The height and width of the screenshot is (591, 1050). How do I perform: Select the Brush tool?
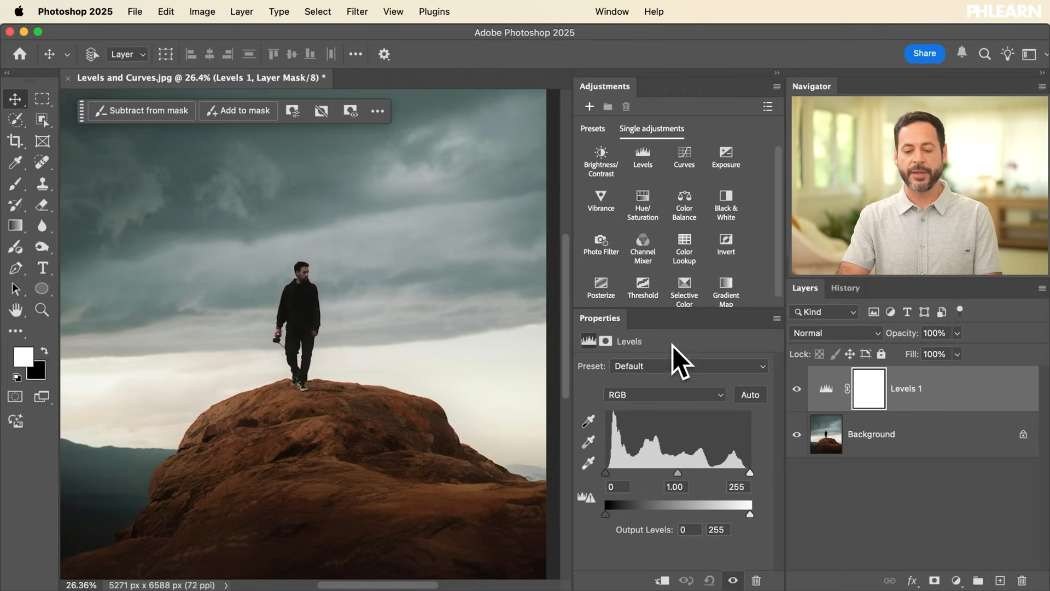click(15, 183)
